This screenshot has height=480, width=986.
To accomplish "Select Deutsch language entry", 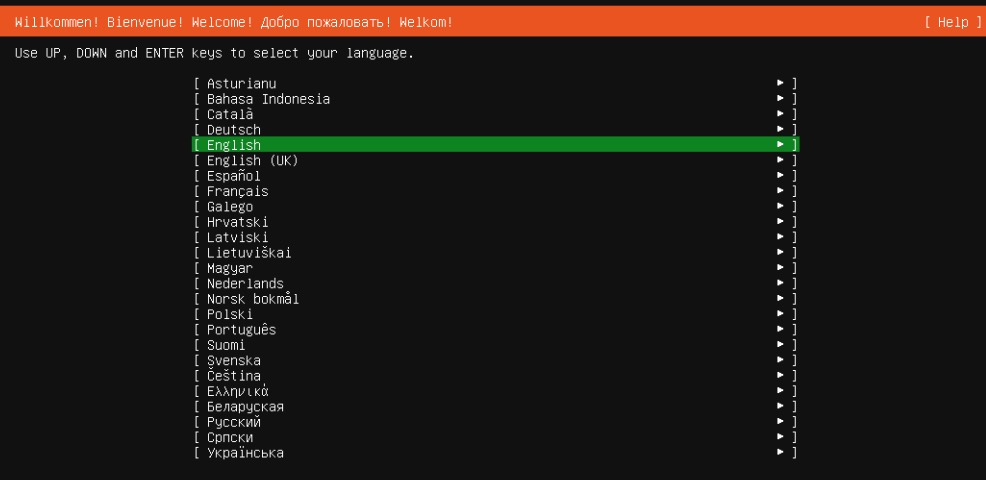I will pyautogui.click(x=496, y=130).
